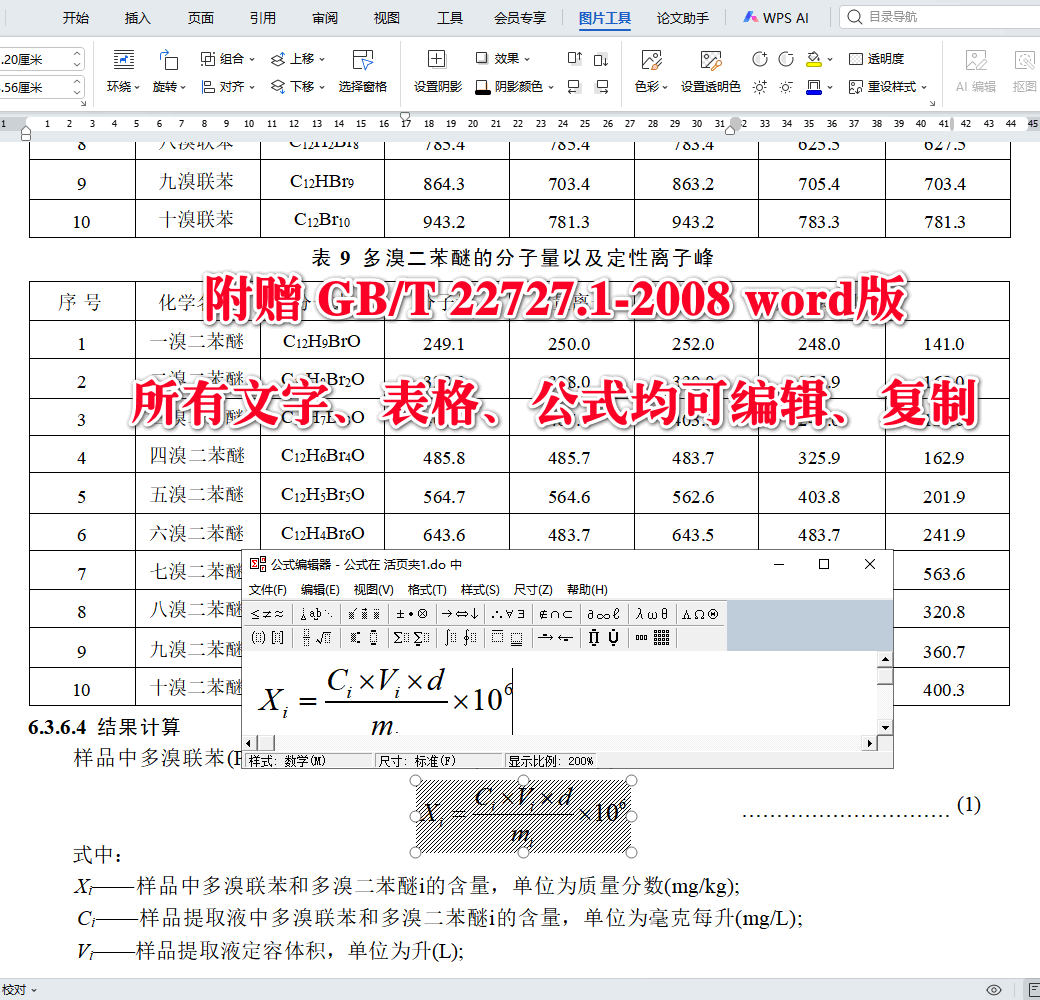Click the 透明度 transparency button
1040x1000 pixels.
[x=876, y=59]
